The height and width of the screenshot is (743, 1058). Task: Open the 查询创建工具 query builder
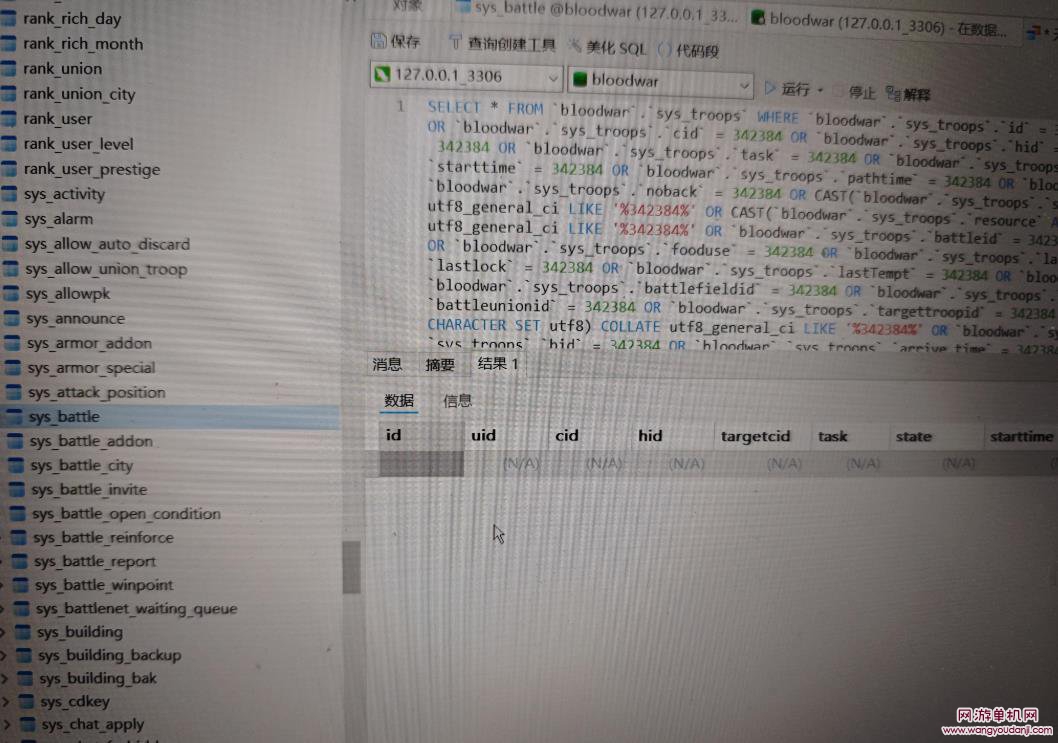[501, 44]
